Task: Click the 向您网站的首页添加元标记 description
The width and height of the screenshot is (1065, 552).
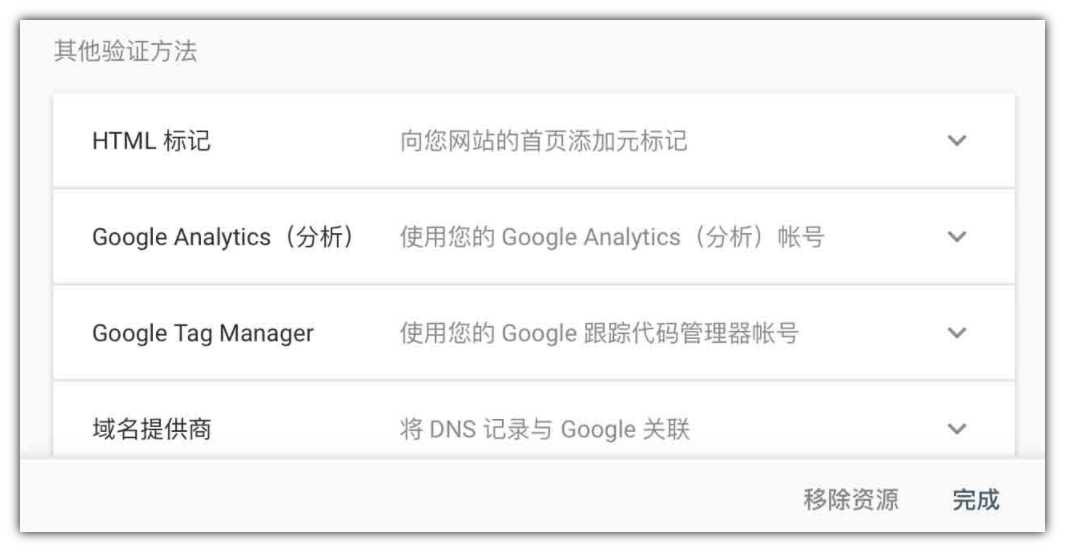Action: point(543,141)
